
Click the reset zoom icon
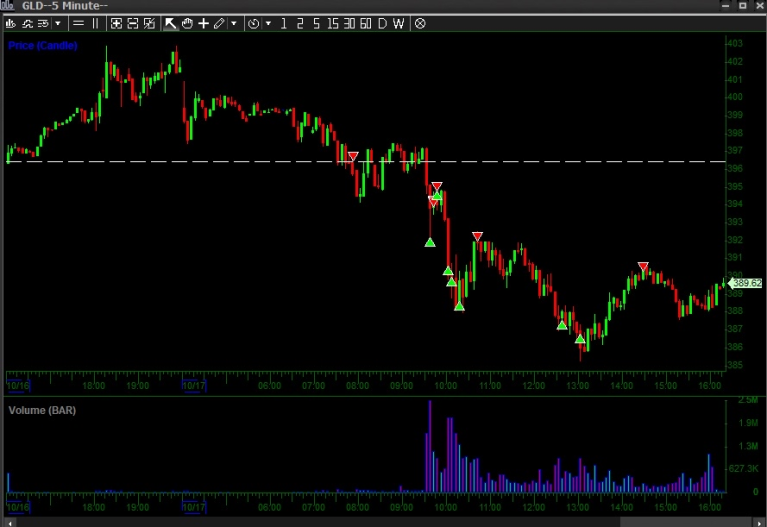click(x=149, y=23)
